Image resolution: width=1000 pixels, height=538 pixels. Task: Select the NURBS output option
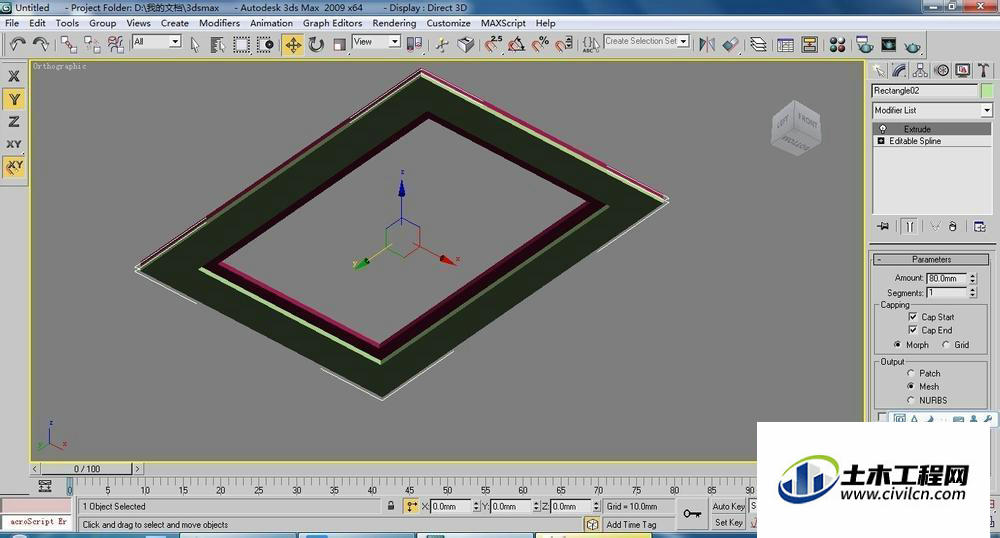(911, 400)
